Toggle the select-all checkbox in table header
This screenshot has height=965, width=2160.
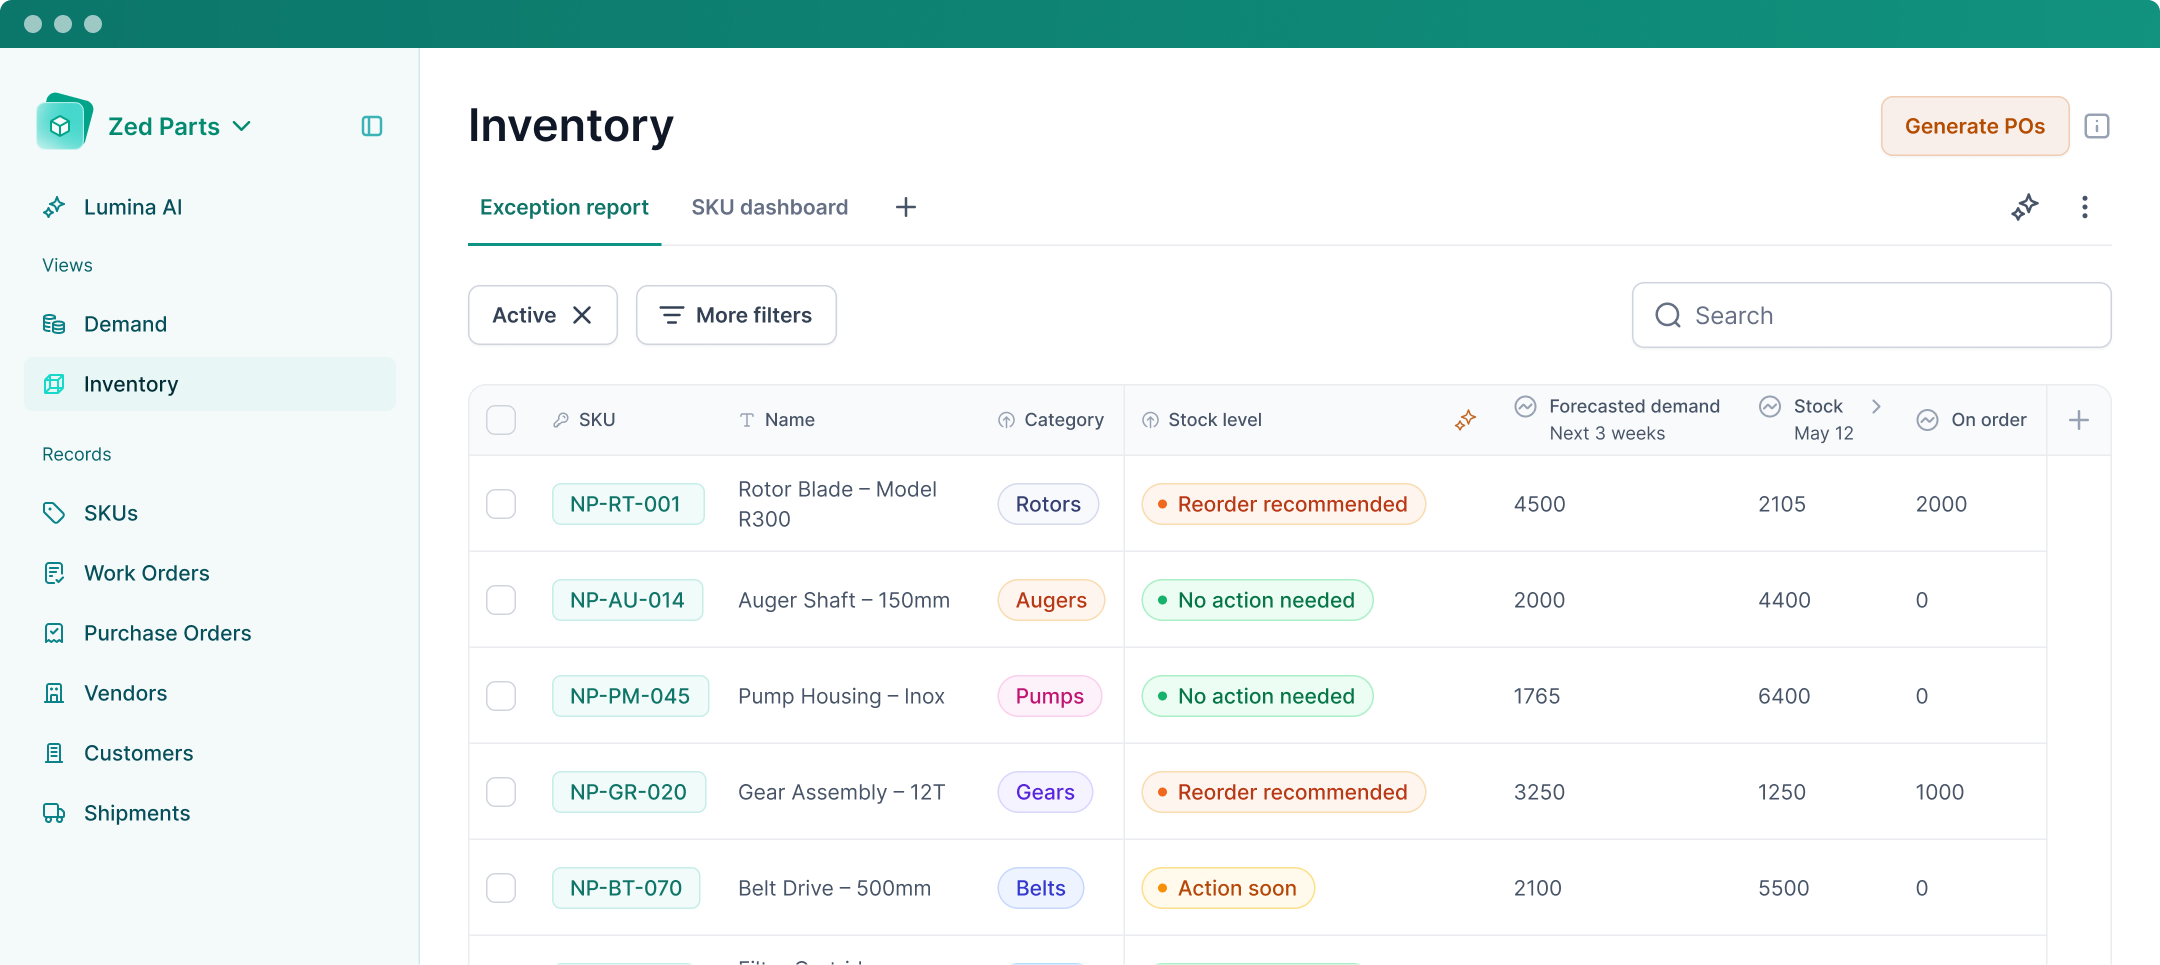coord(501,420)
